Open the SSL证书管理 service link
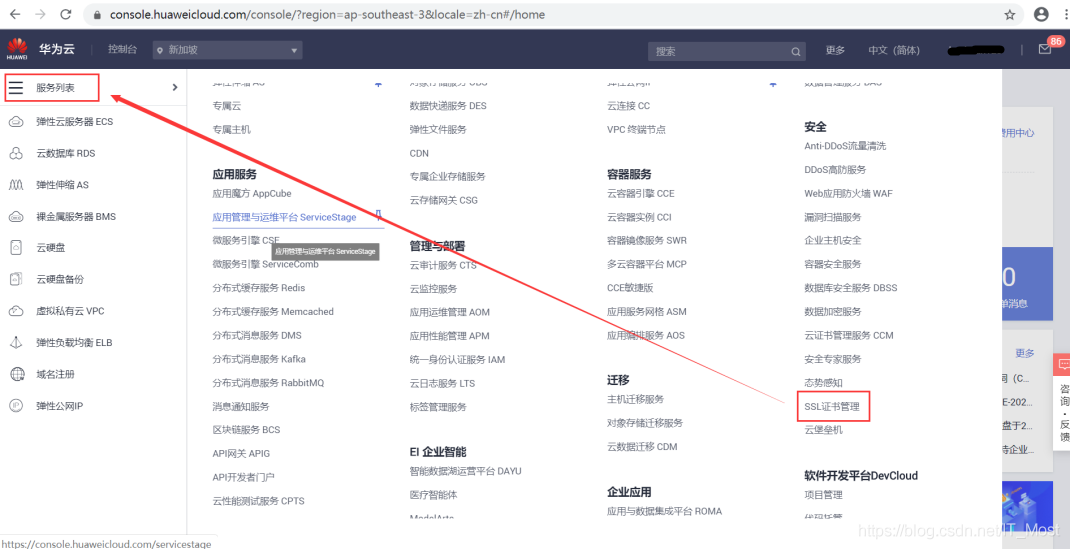 832,406
